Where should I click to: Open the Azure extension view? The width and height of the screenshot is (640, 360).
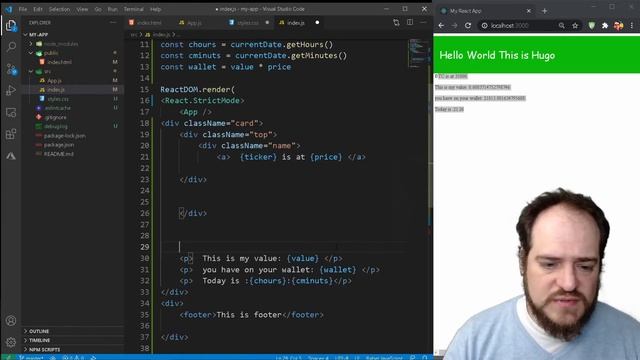pos(11,156)
